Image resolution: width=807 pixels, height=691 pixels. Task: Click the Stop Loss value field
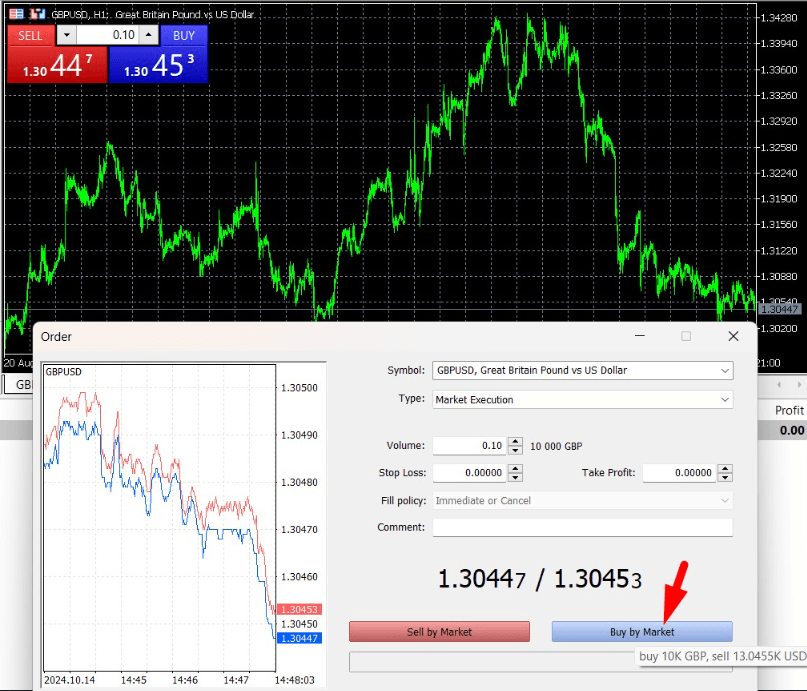click(469, 473)
